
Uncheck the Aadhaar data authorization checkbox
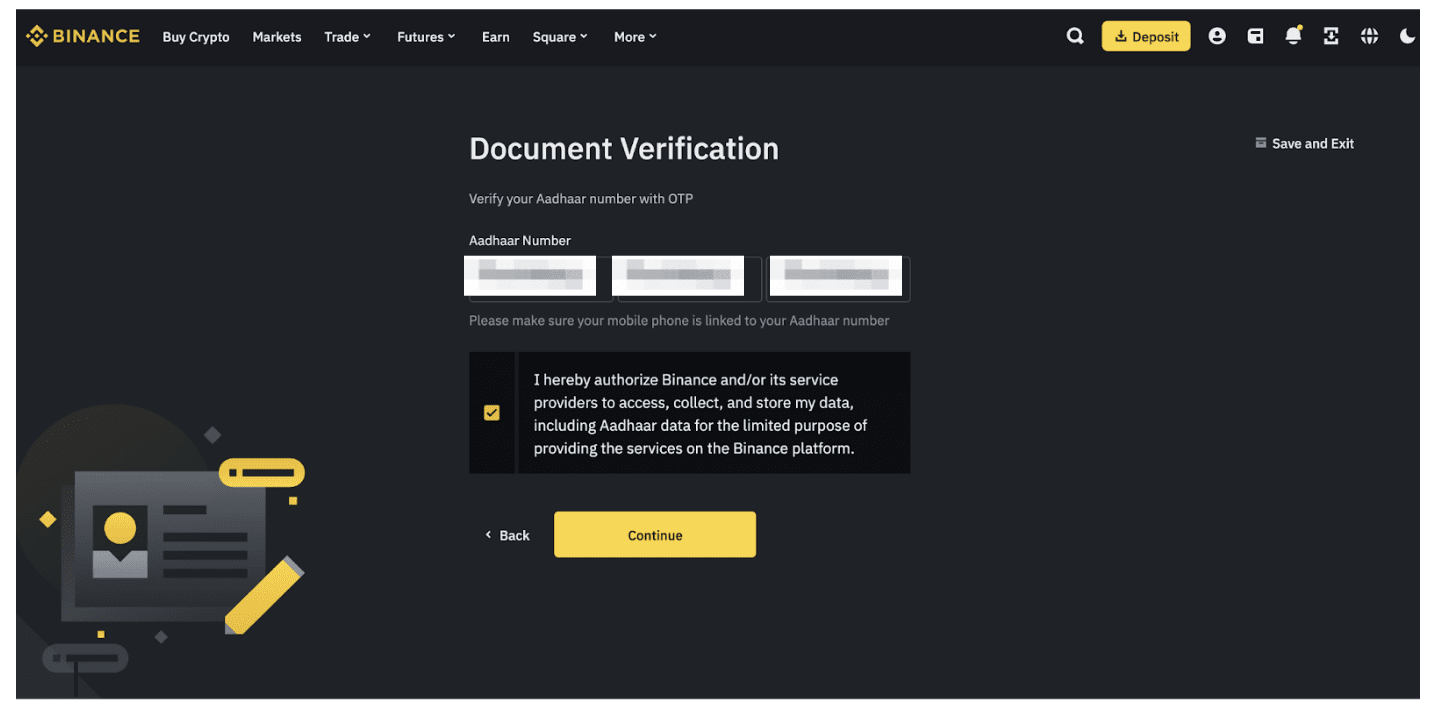(492, 413)
